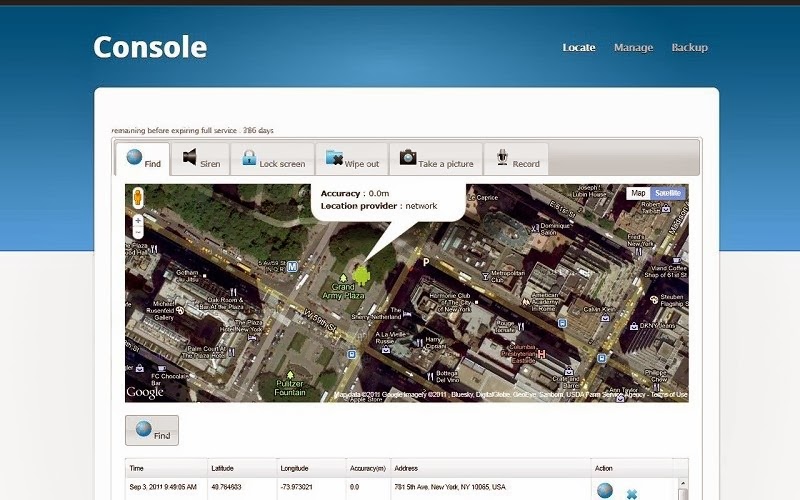Click the Action column header
This screenshot has height=500, width=800.
[x=632, y=468]
